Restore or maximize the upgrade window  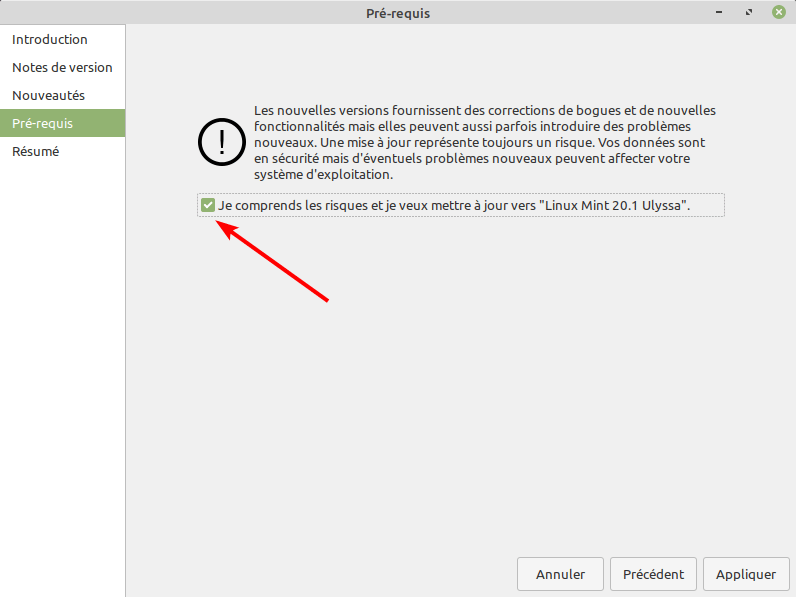748,13
